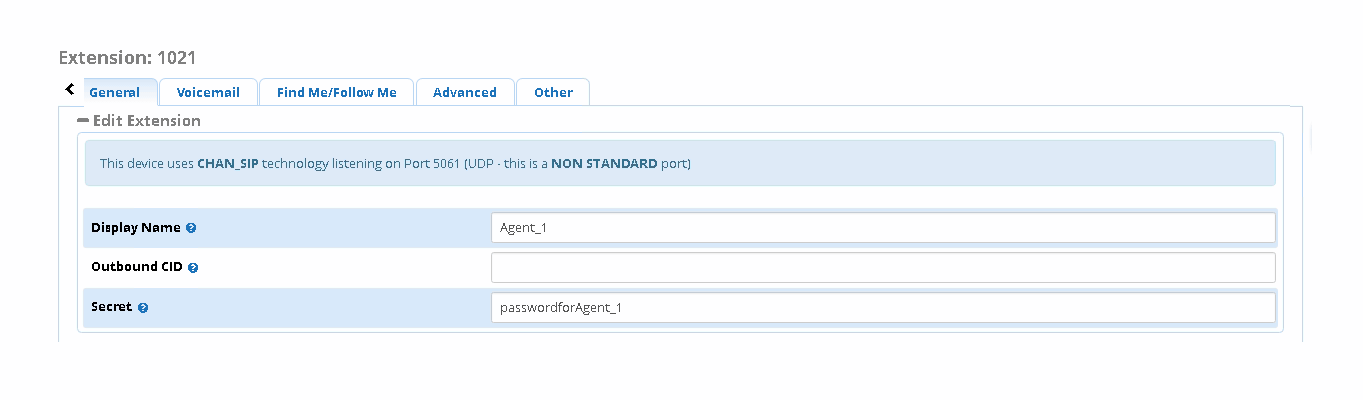
Task: Select the General tab
Action: (x=115, y=92)
